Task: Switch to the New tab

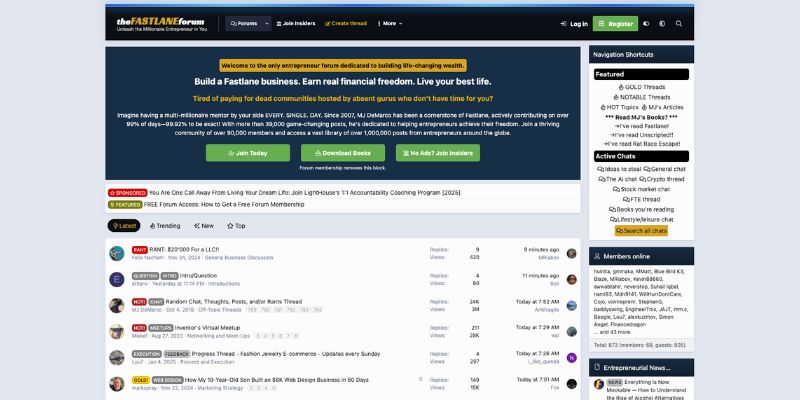Action: pos(204,226)
